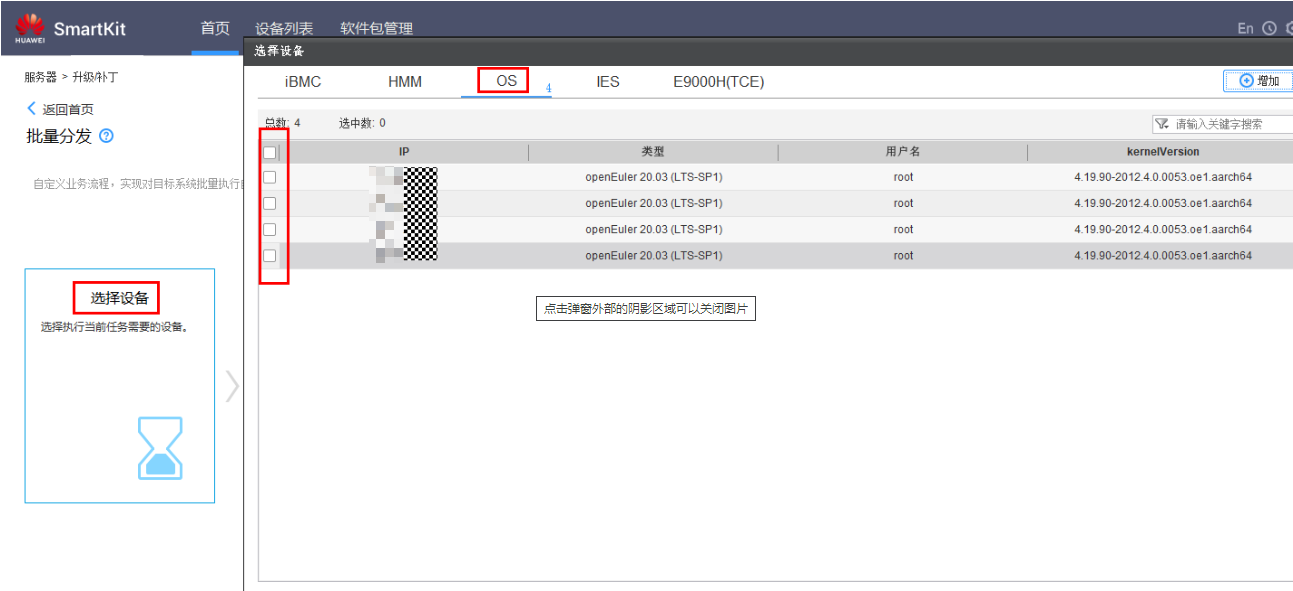
Task: Click the right chevron beside the 选择设备 card
Action: (x=232, y=386)
